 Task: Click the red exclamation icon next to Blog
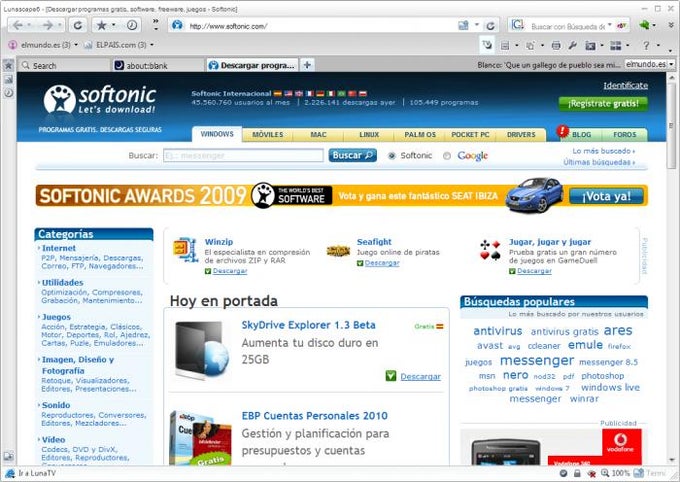coord(562,131)
